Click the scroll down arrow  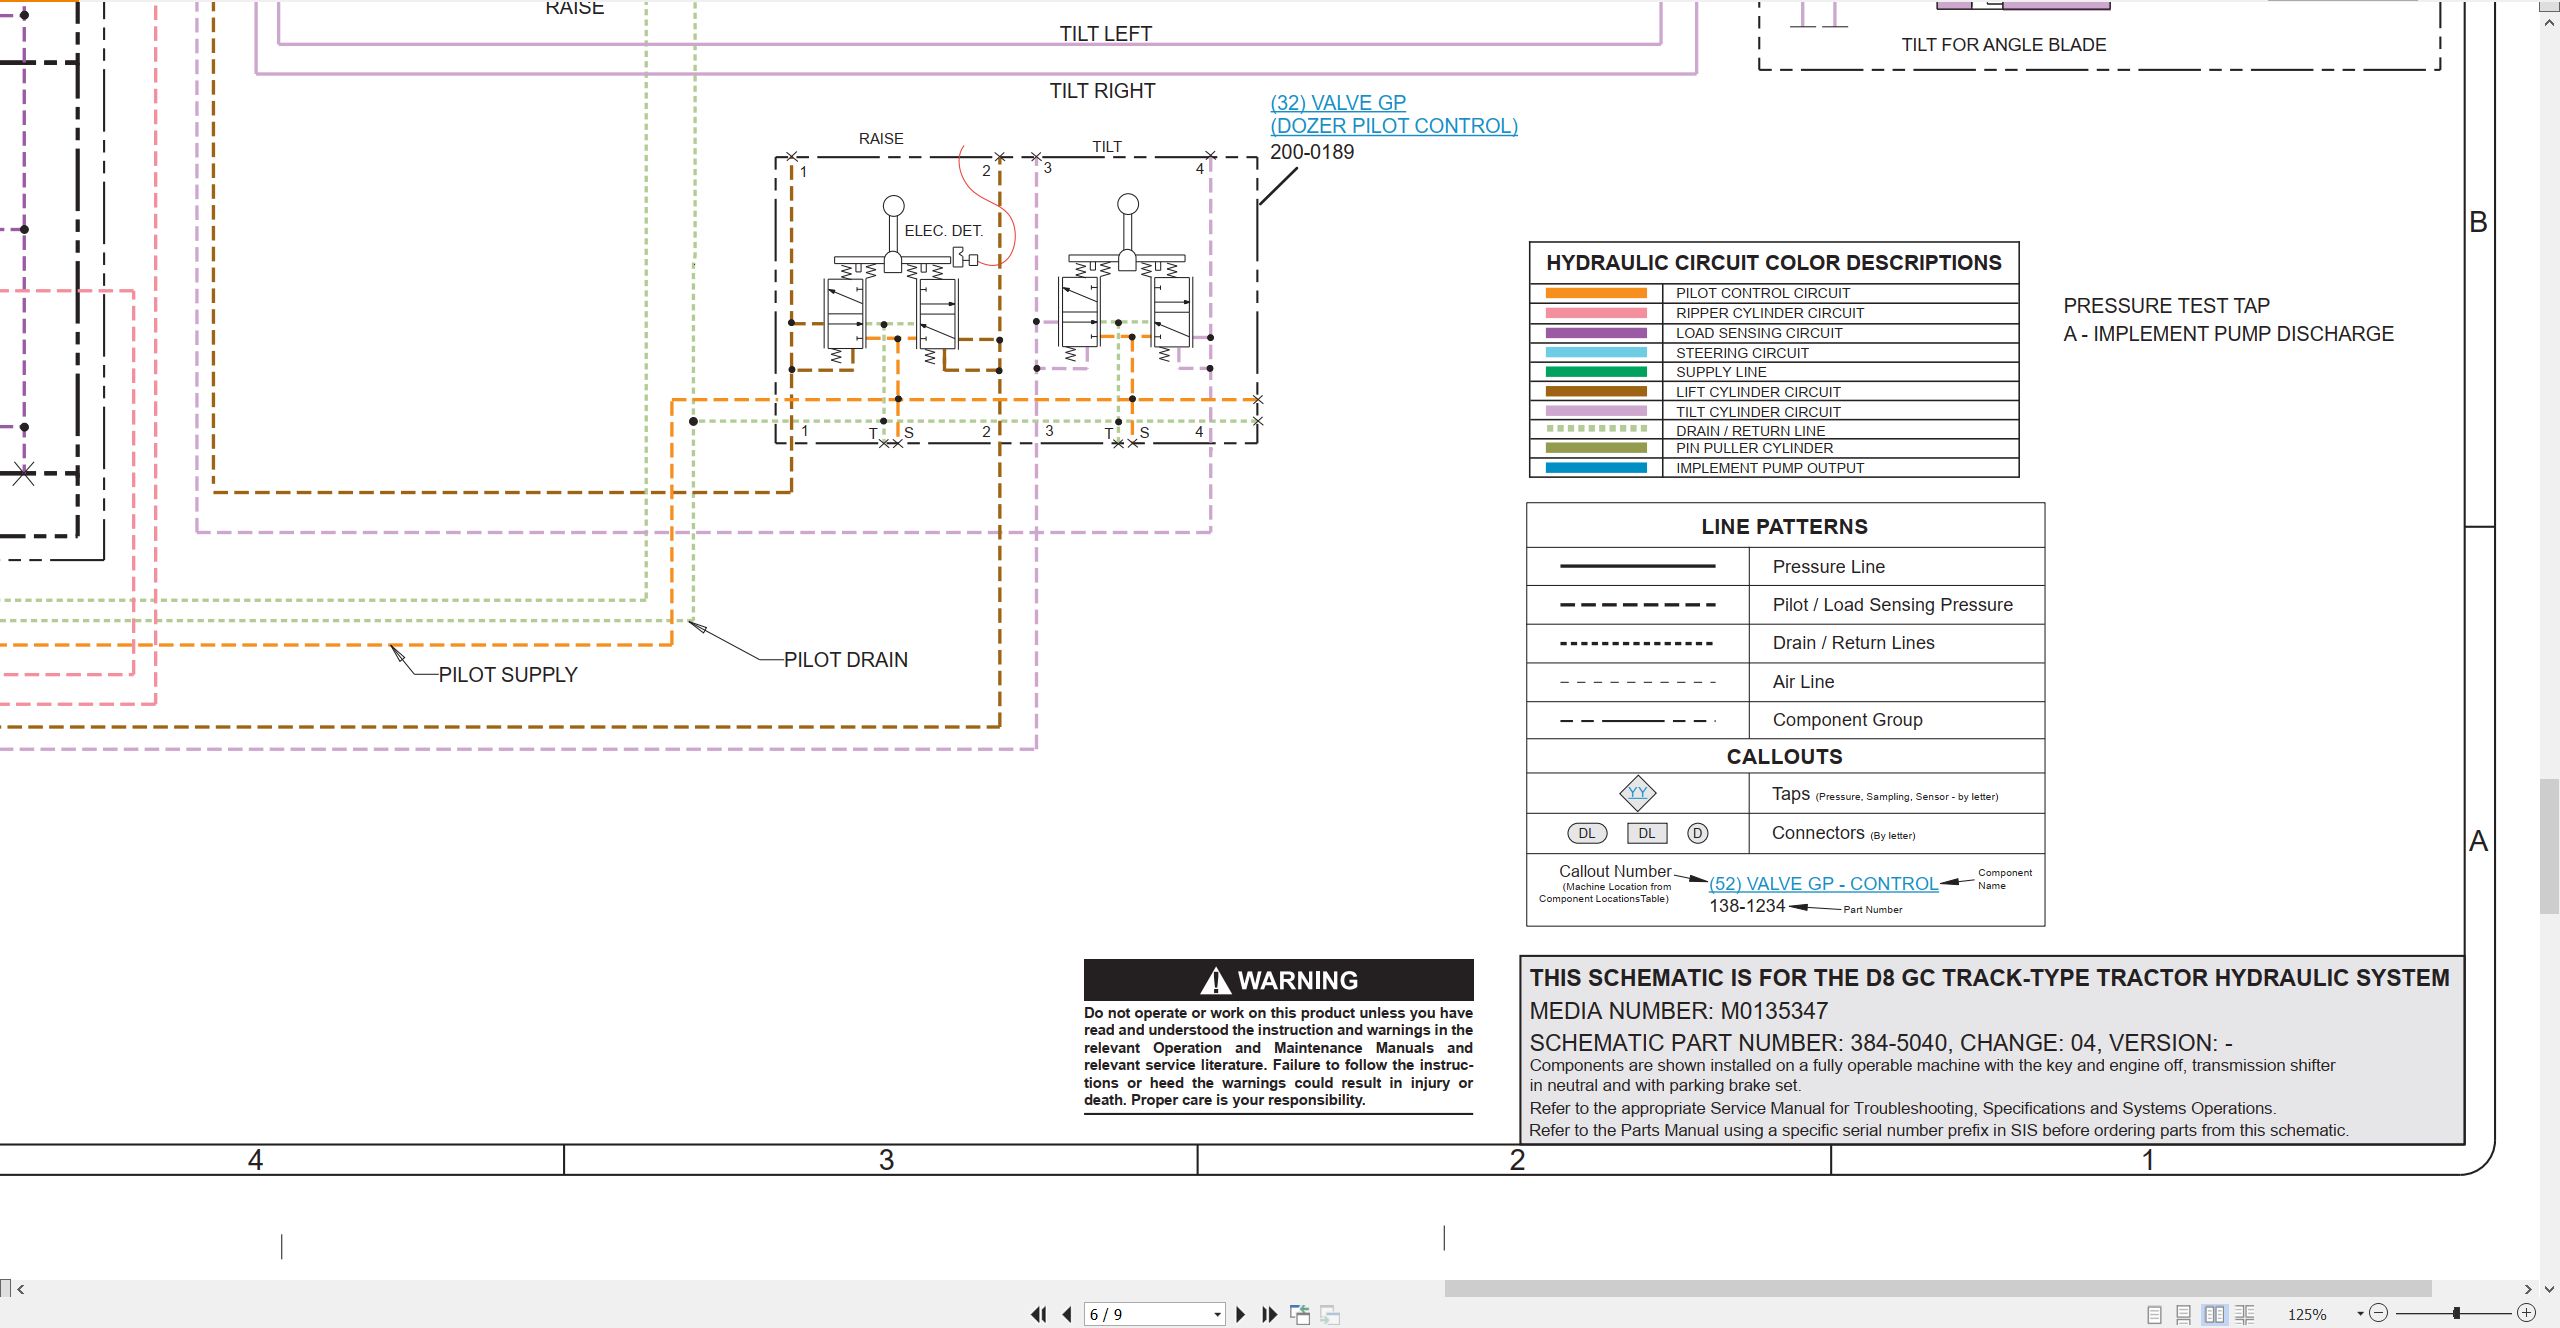point(2550,1289)
